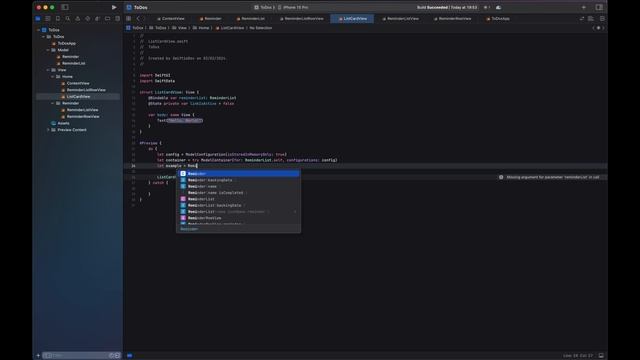This screenshot has height=360, width=640.
Task: Toggle the inspector panel on the right
Action: 599,7
